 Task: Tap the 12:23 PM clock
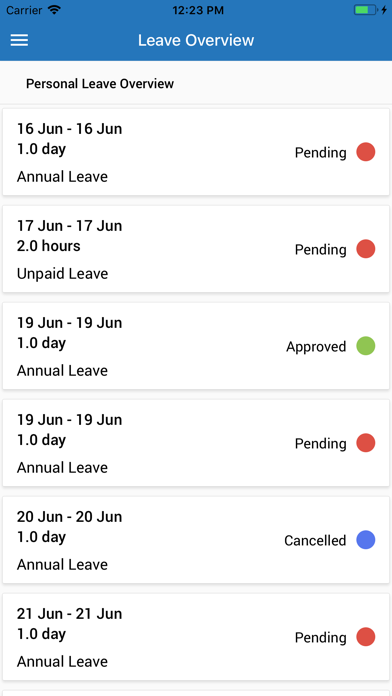pos(198,10)
